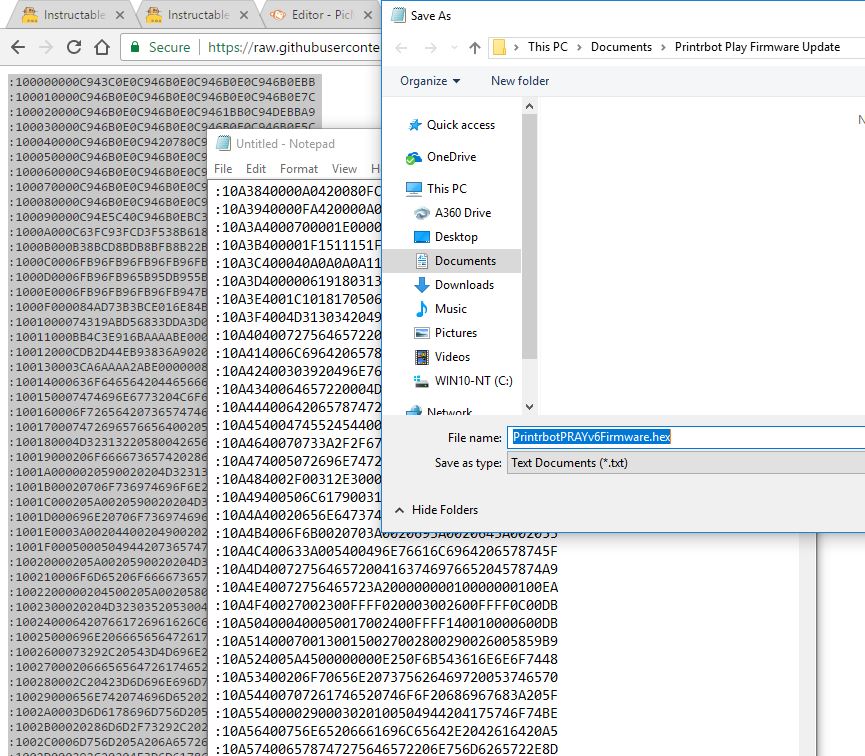The image size is (865, 756).
Task: Expand chevron before This PC breadcrumb
Action: point(516,47)
